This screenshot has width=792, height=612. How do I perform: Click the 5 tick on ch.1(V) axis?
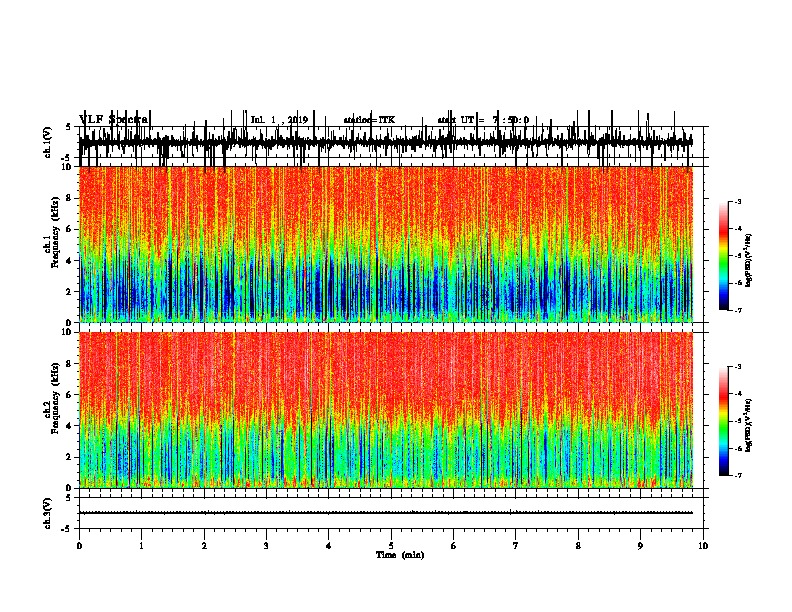68,127
